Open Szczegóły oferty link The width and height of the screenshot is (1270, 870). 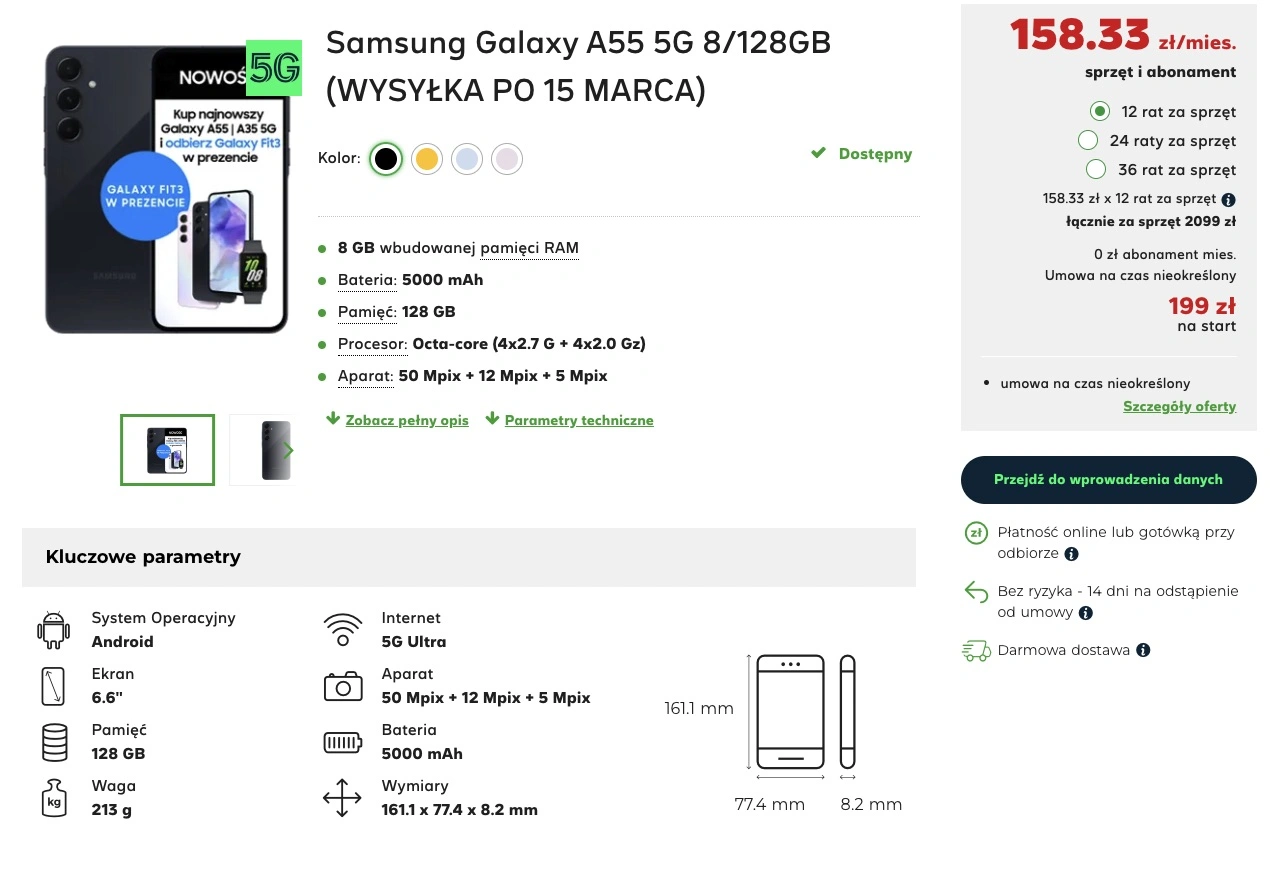pos(1179,406)
